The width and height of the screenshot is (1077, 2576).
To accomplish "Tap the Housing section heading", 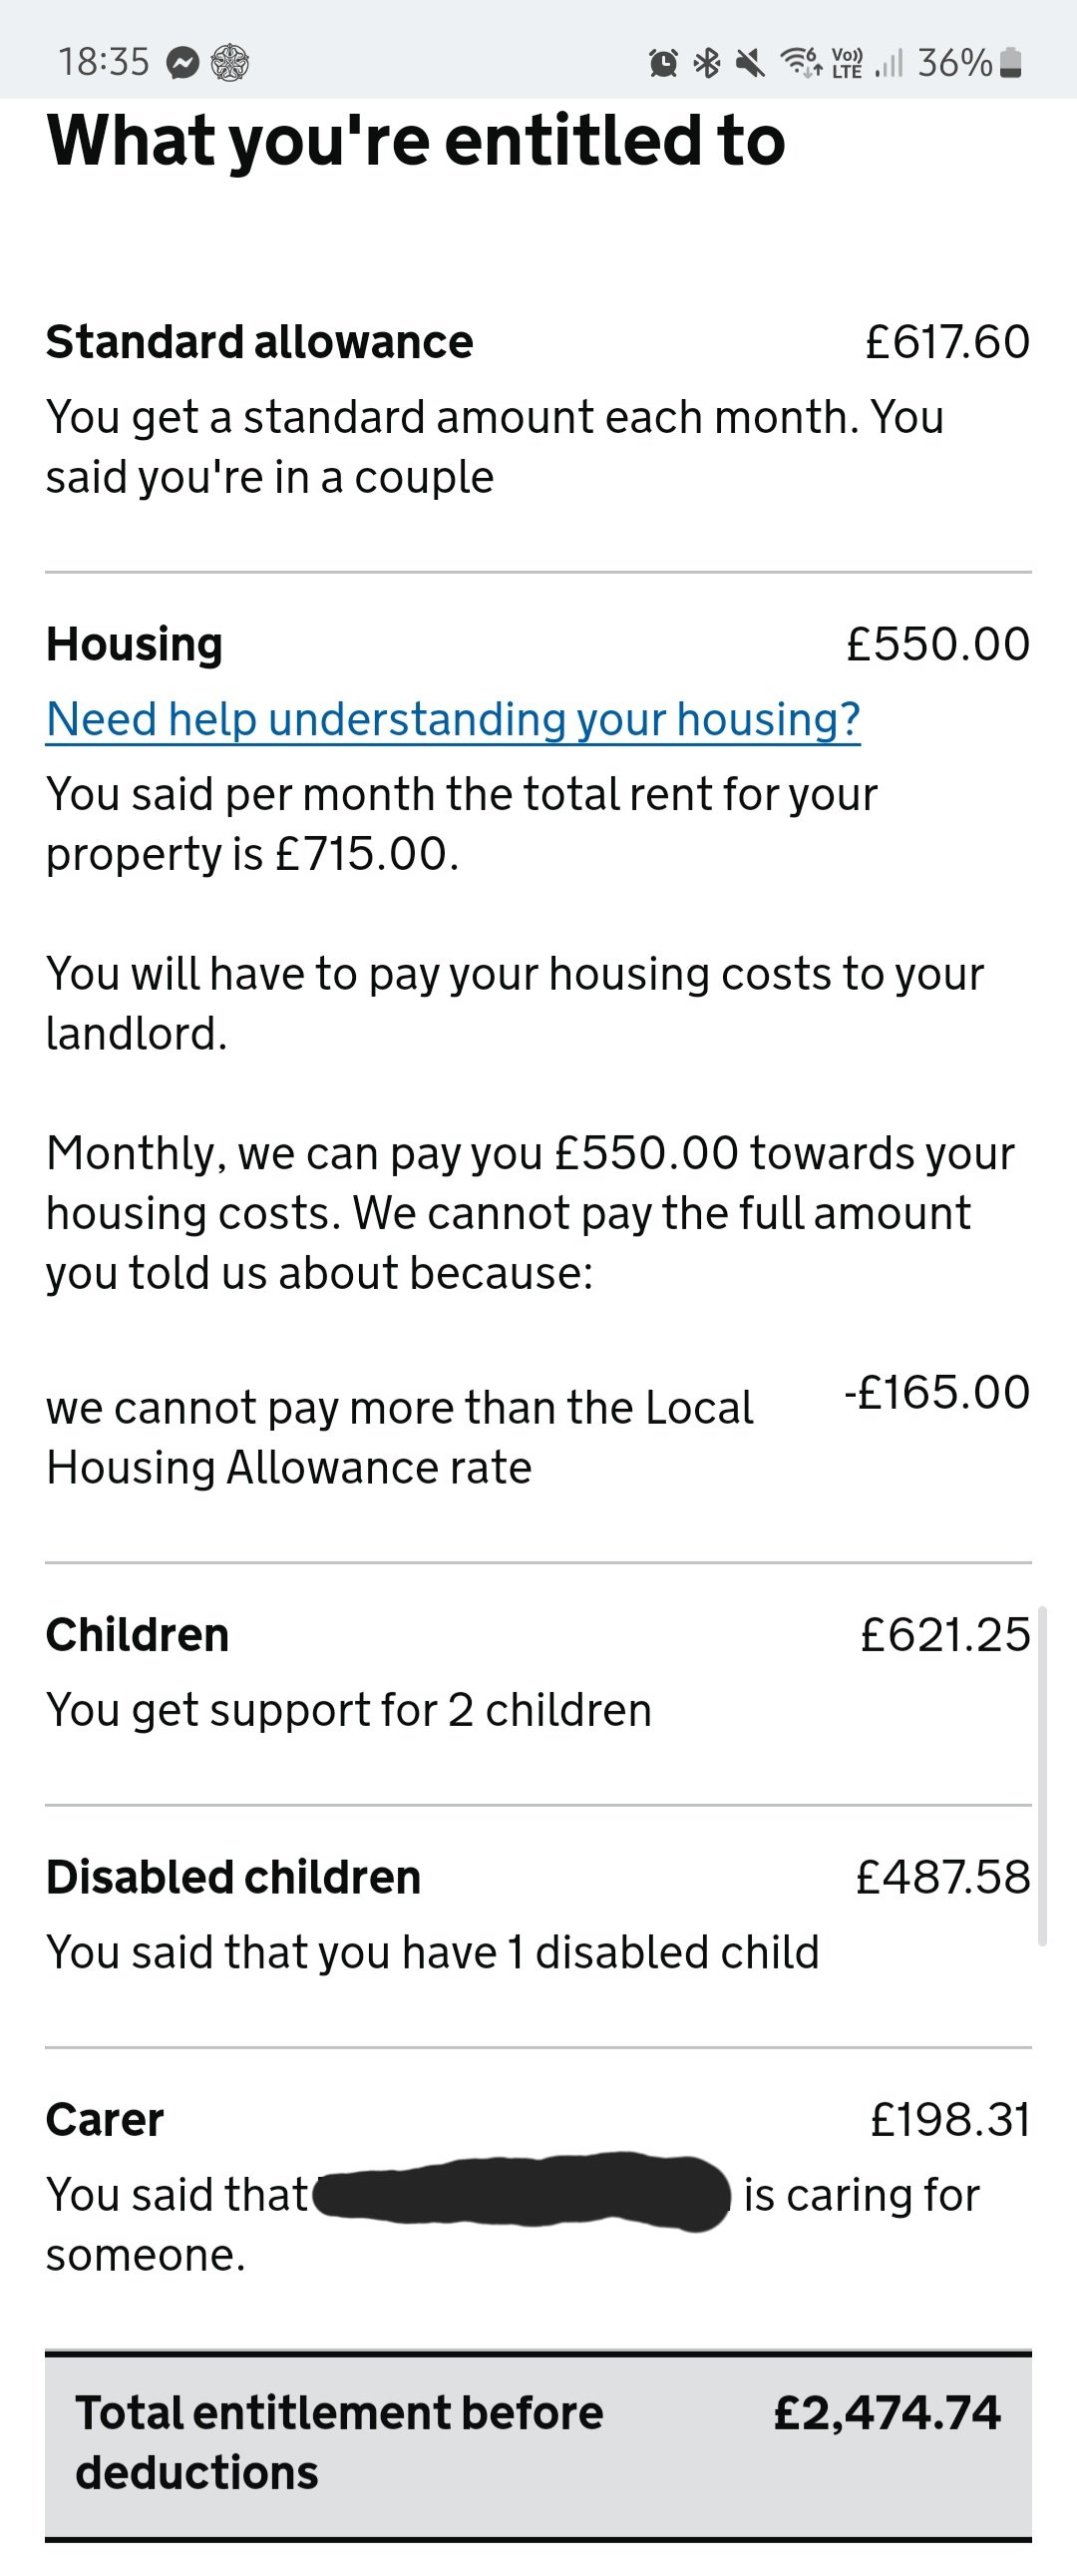I will [134, 644].
